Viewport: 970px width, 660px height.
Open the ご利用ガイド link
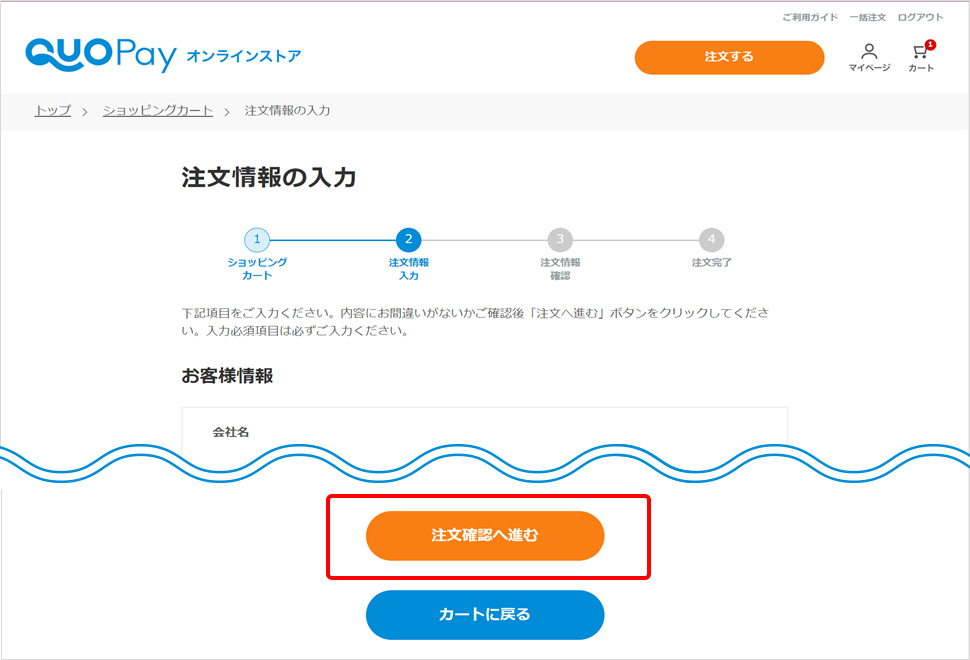click(x=810, y=17)
